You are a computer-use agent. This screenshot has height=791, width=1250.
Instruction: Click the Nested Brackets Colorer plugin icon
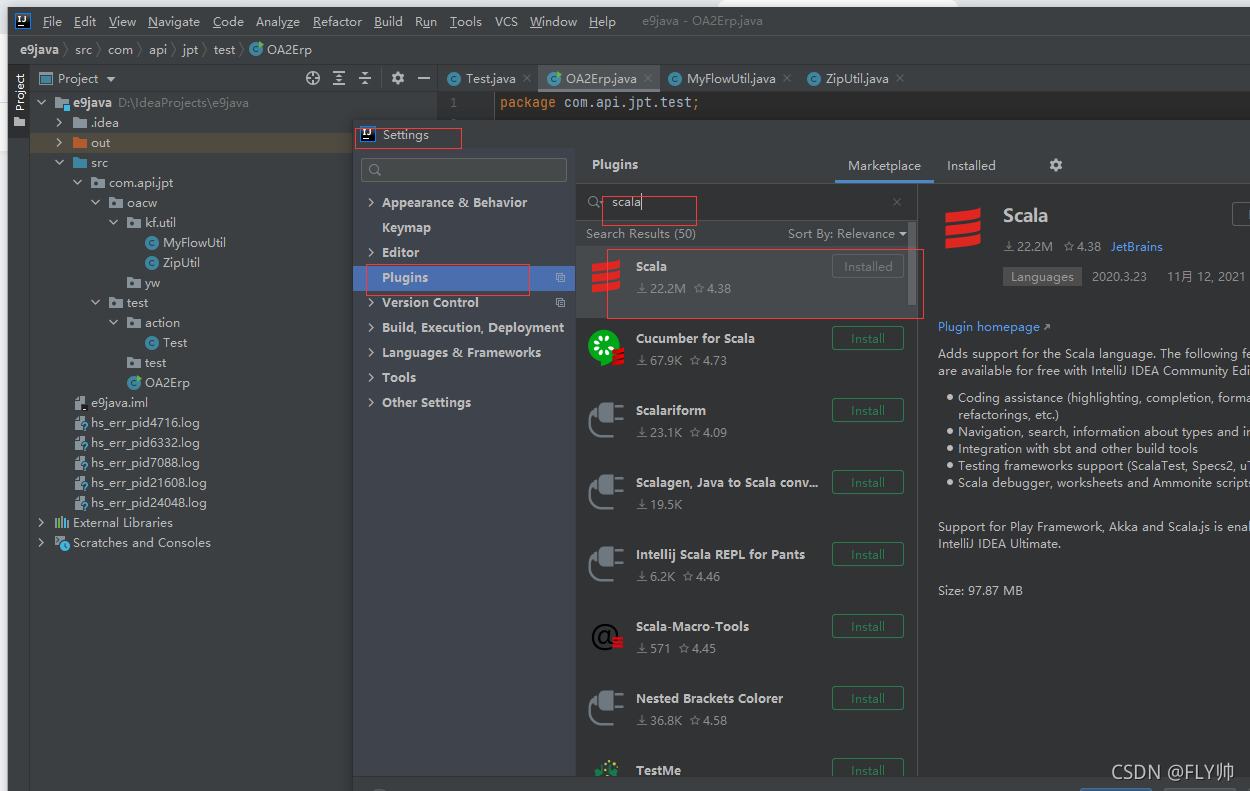(607, 707)
